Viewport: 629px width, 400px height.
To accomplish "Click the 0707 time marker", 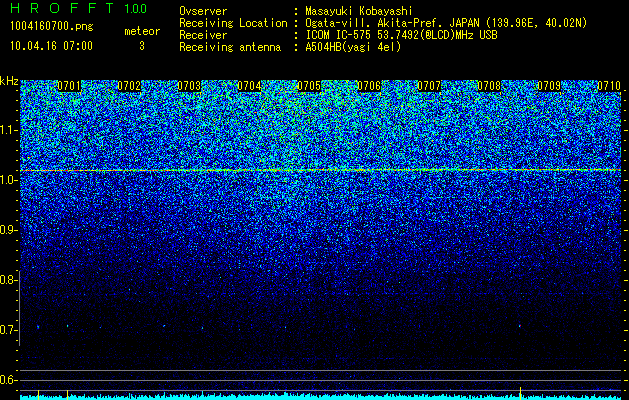I will pos(429,86).
